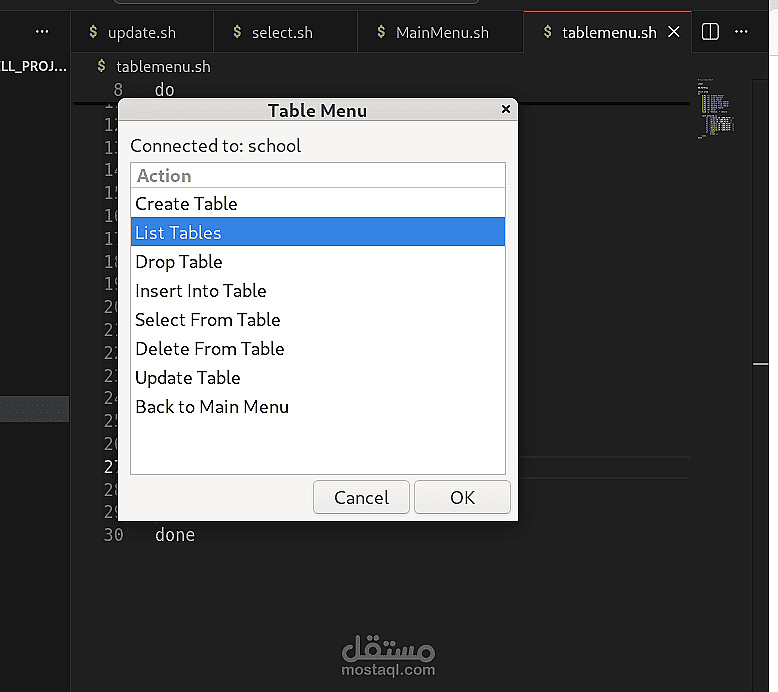Switch to the select.sh tab
Screen dimensions: 778x692
click(282, 32)
